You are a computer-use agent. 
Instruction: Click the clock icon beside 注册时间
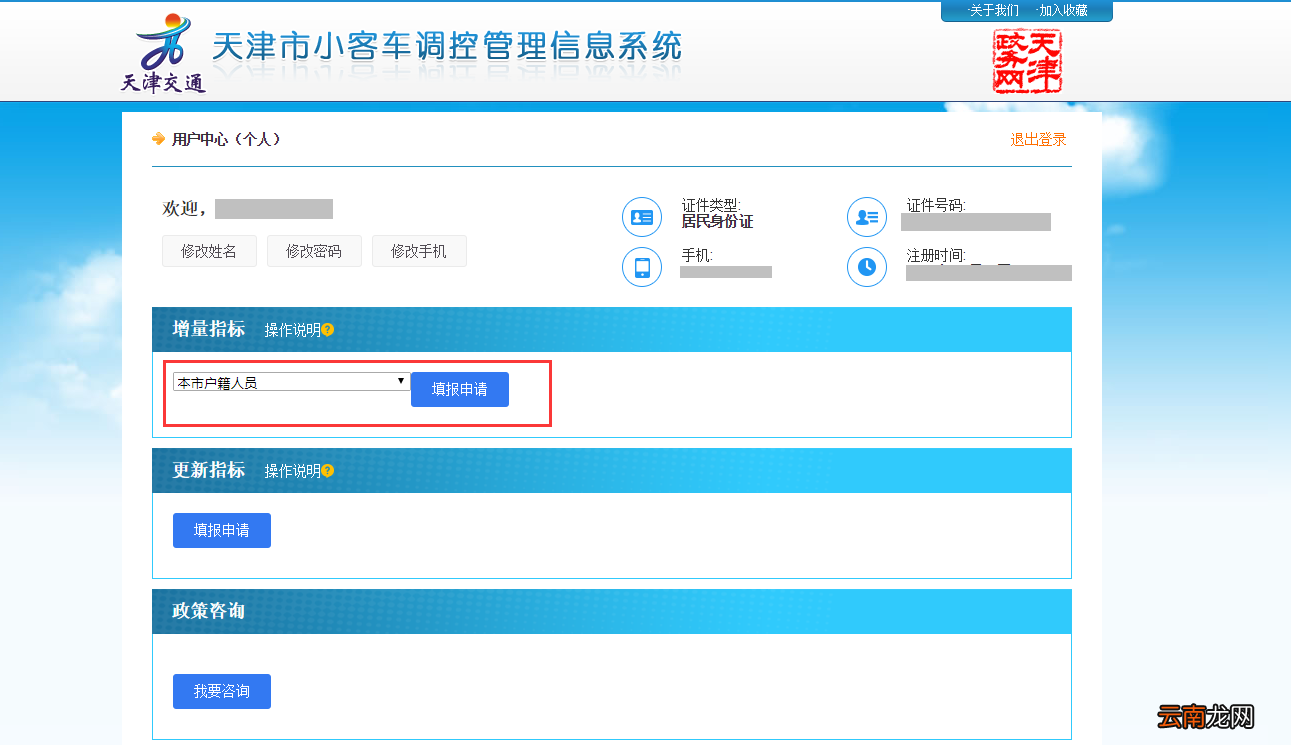click(866, 267)
